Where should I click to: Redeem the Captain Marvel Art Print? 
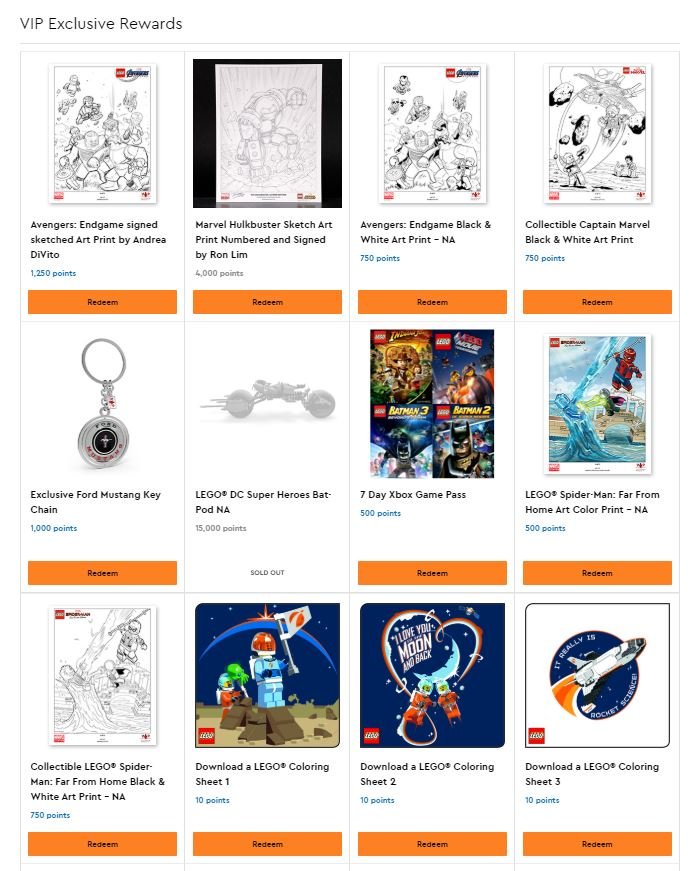pos(597,302)
